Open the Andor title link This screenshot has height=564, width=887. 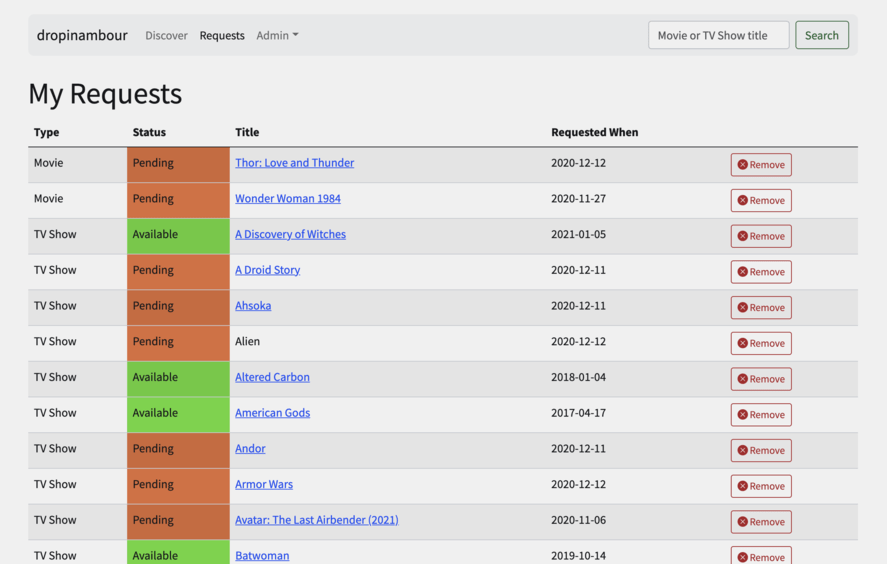point(250,448)
